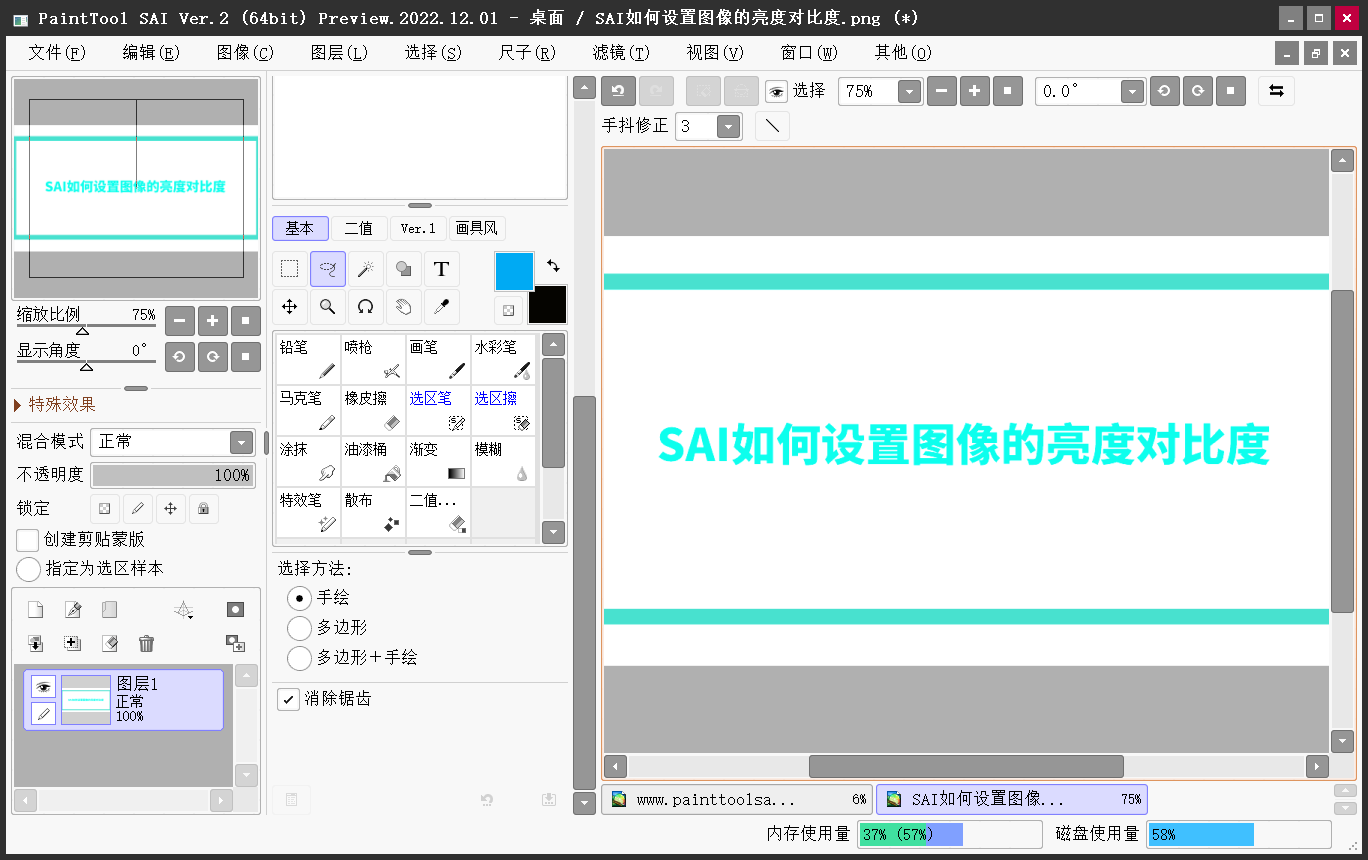
Task: Open the 滤镜 menu
Action: coord(621,53)
